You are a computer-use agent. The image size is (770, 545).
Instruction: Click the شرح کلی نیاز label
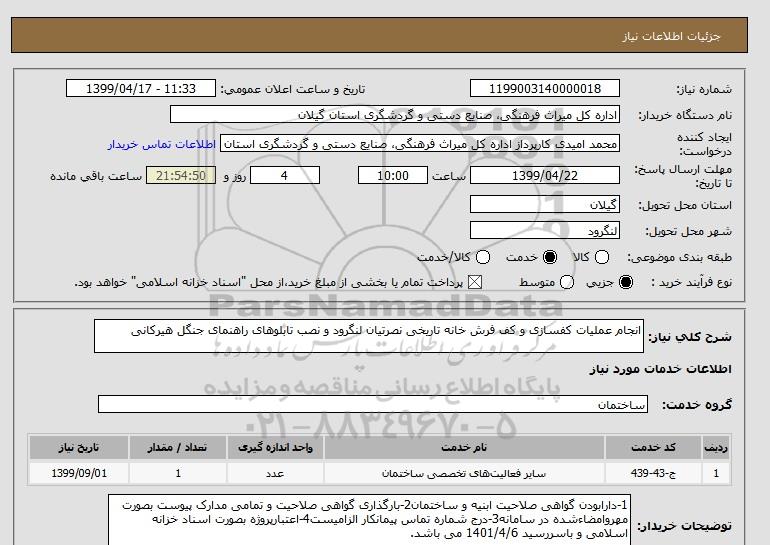(x=690, y=337)
